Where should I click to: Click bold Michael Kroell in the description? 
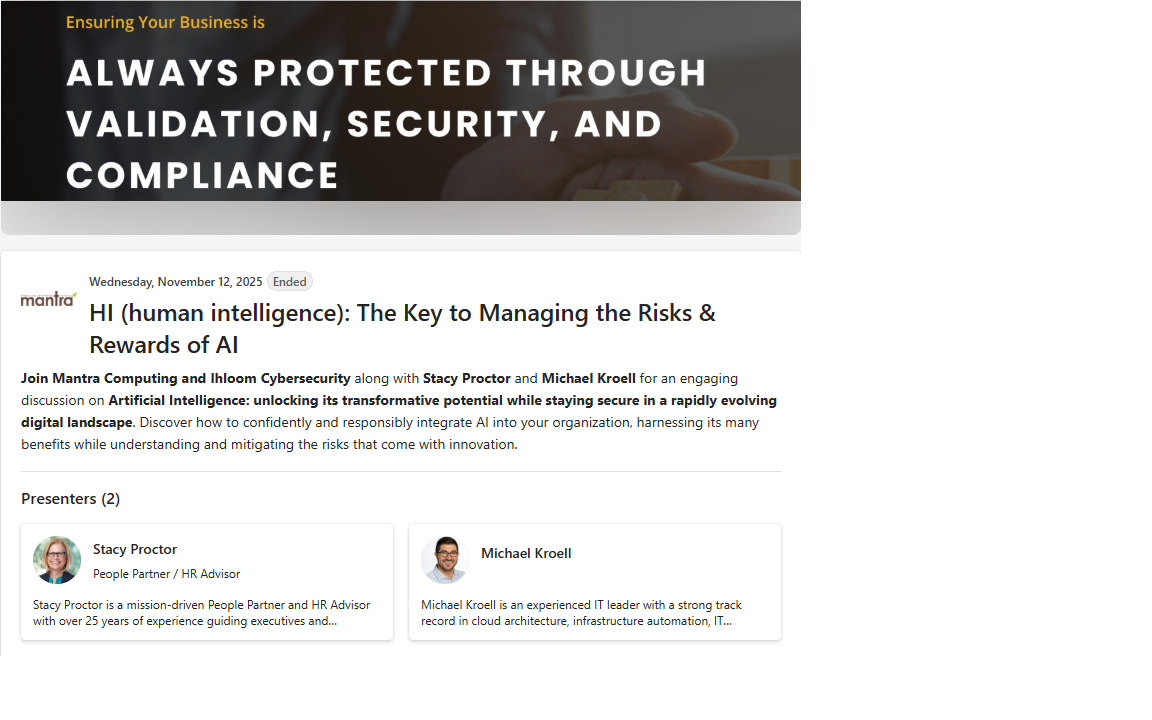588,378
